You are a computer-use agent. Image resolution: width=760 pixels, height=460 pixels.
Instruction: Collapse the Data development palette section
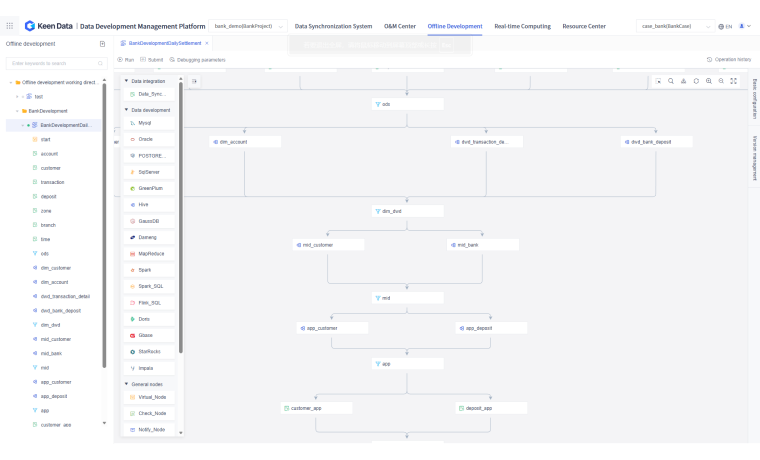126,109
